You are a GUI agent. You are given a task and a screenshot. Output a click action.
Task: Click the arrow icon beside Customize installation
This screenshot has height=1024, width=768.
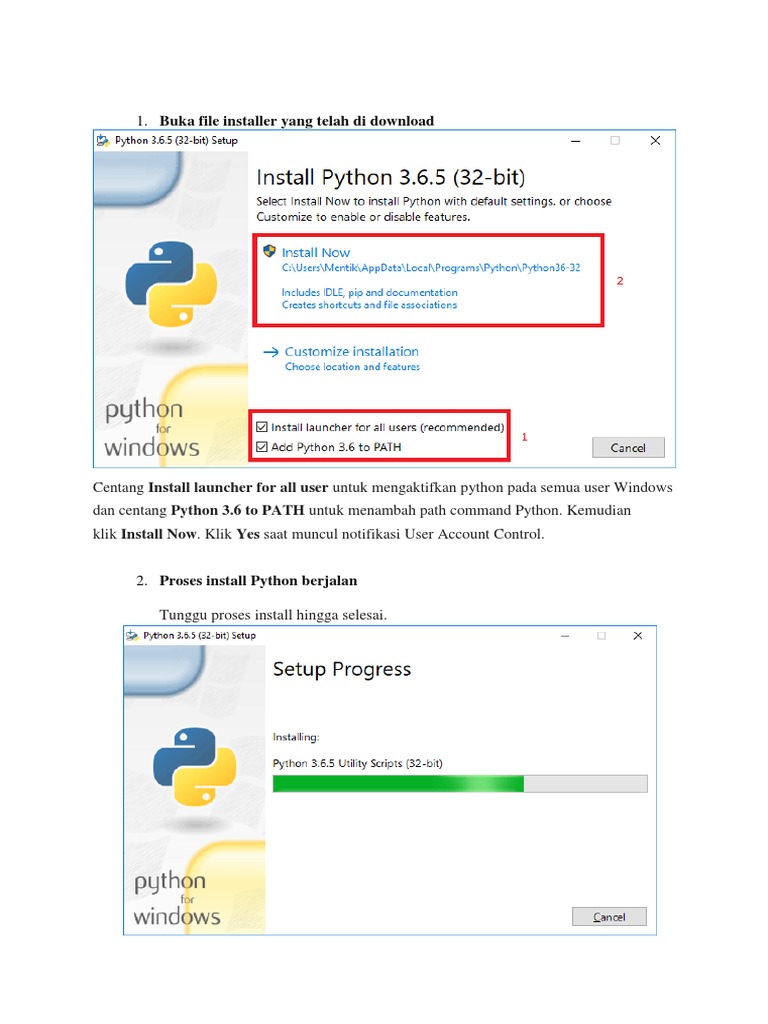tap(270, 352)
